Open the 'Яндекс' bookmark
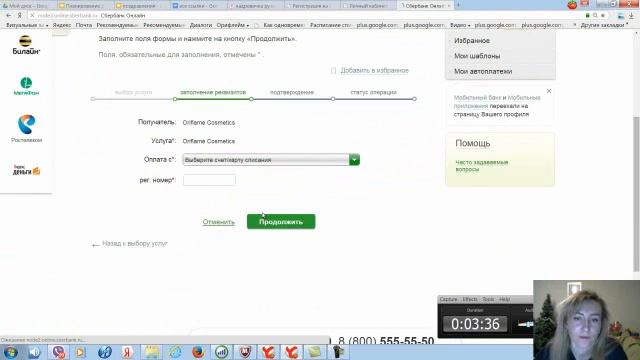This screenshot has width=640, height=360. (62, 25)
